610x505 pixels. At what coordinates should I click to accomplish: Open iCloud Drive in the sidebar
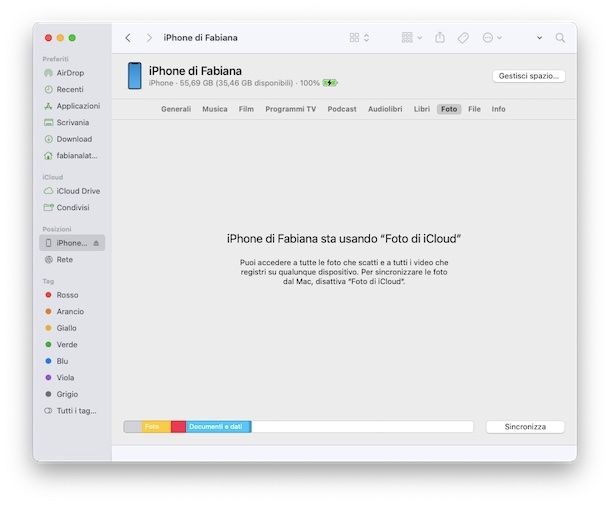pyautogui.click(x=72, y=191)
